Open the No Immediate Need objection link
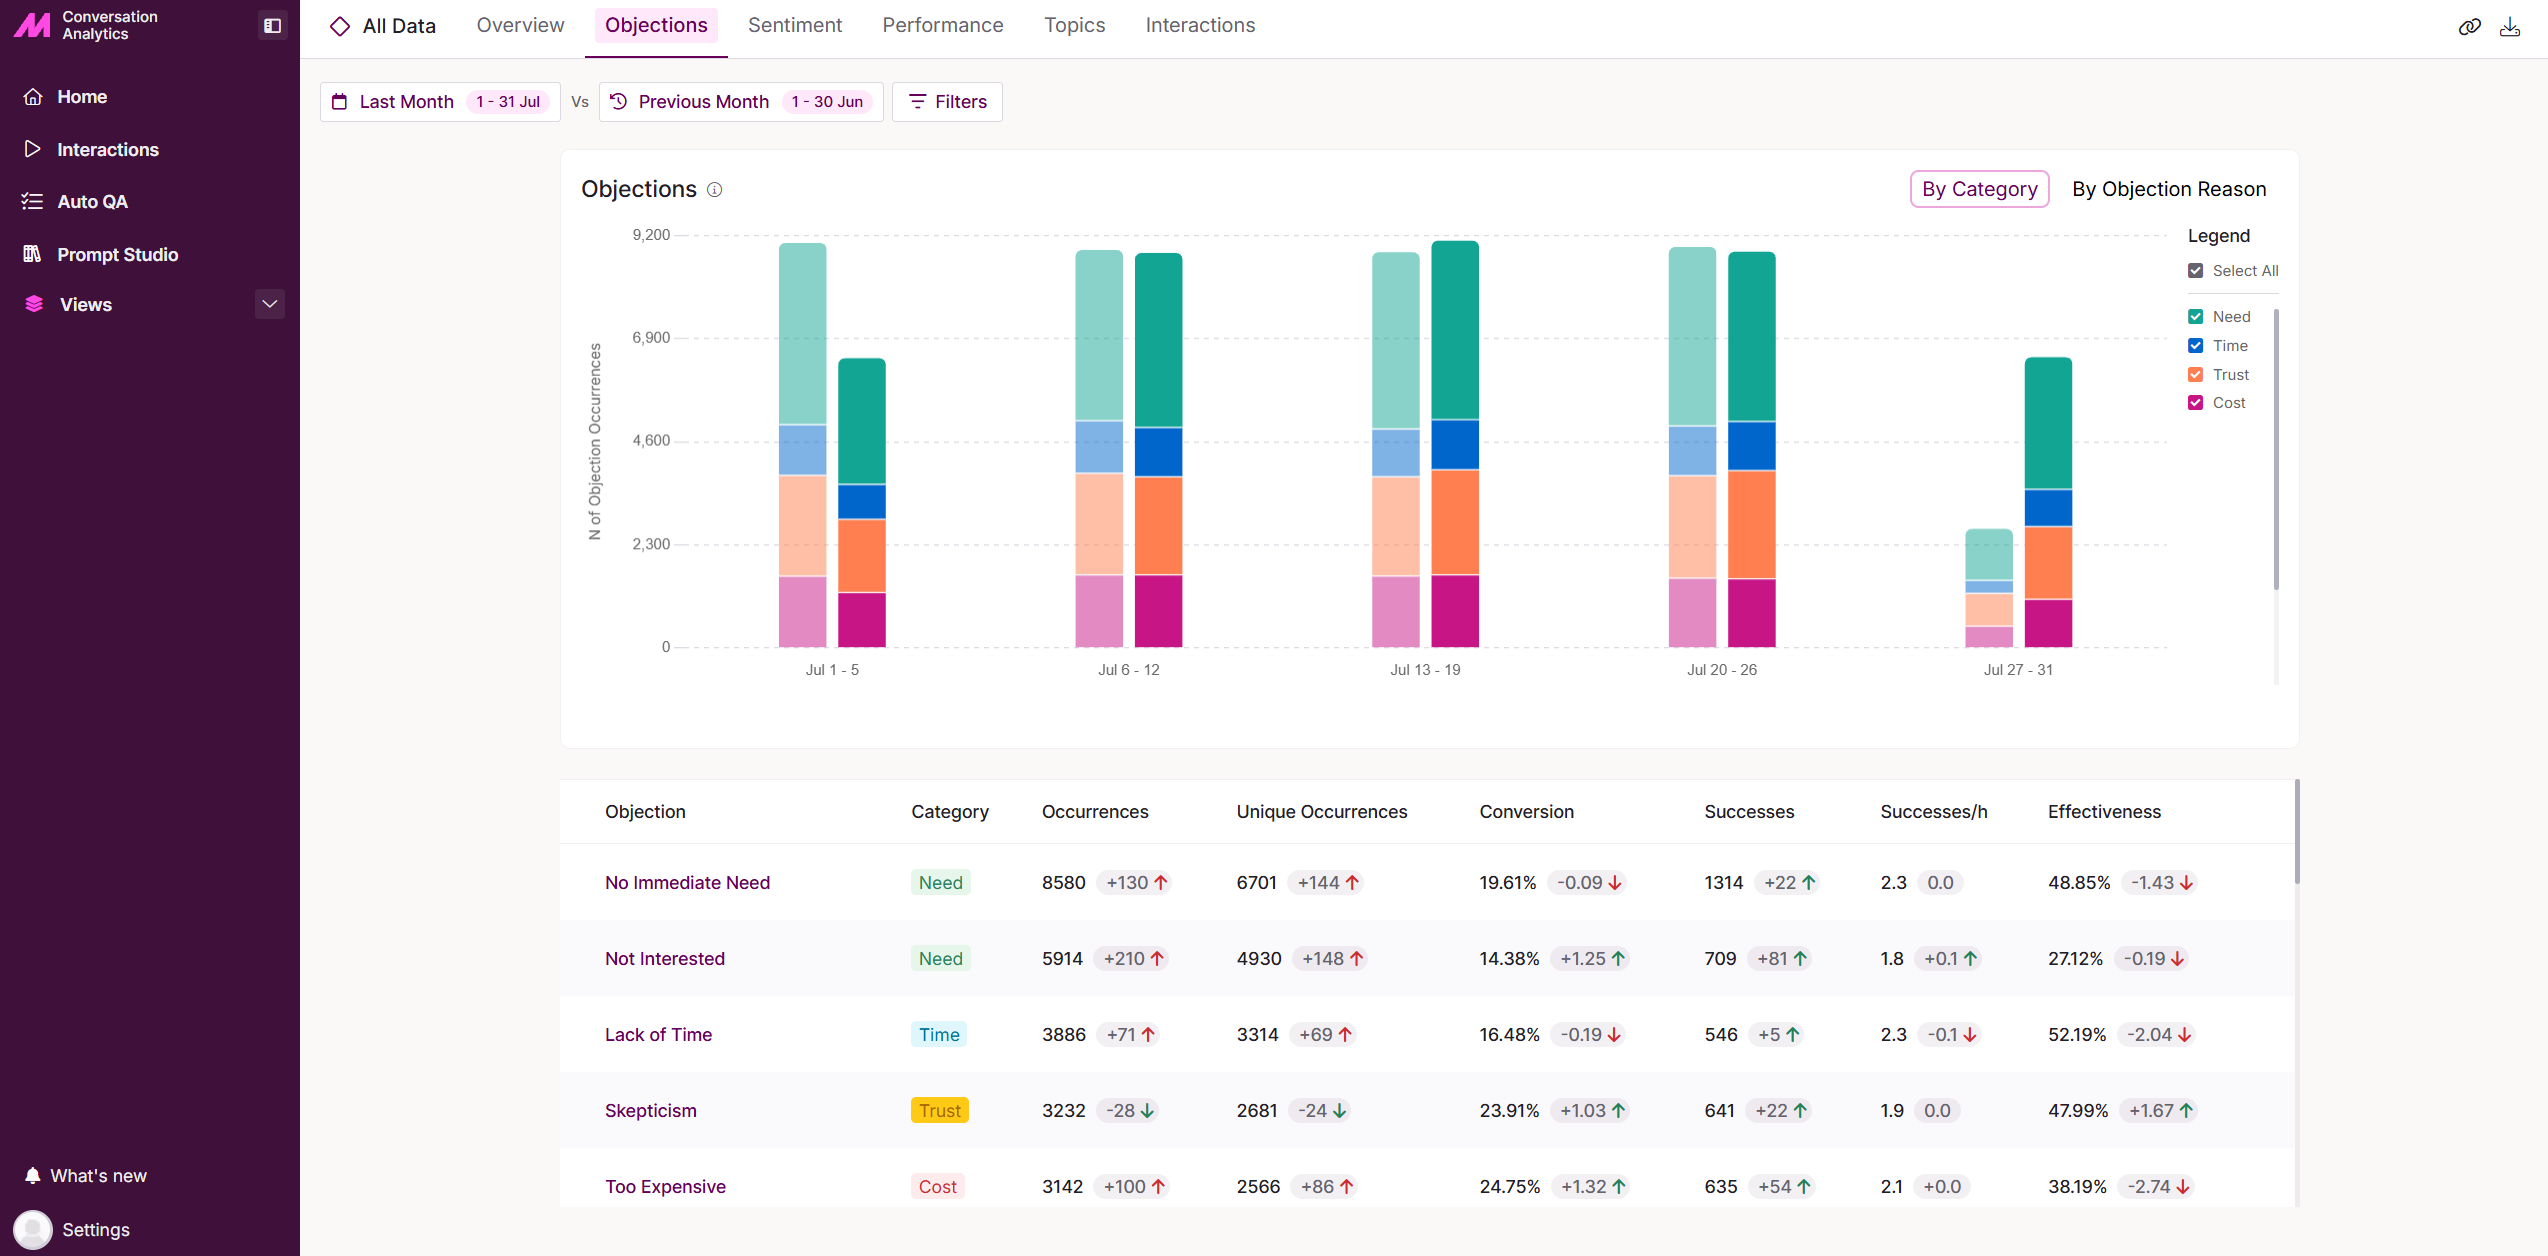The height and width of the screenshot is (1256, 2548). [x=687, y=883]
